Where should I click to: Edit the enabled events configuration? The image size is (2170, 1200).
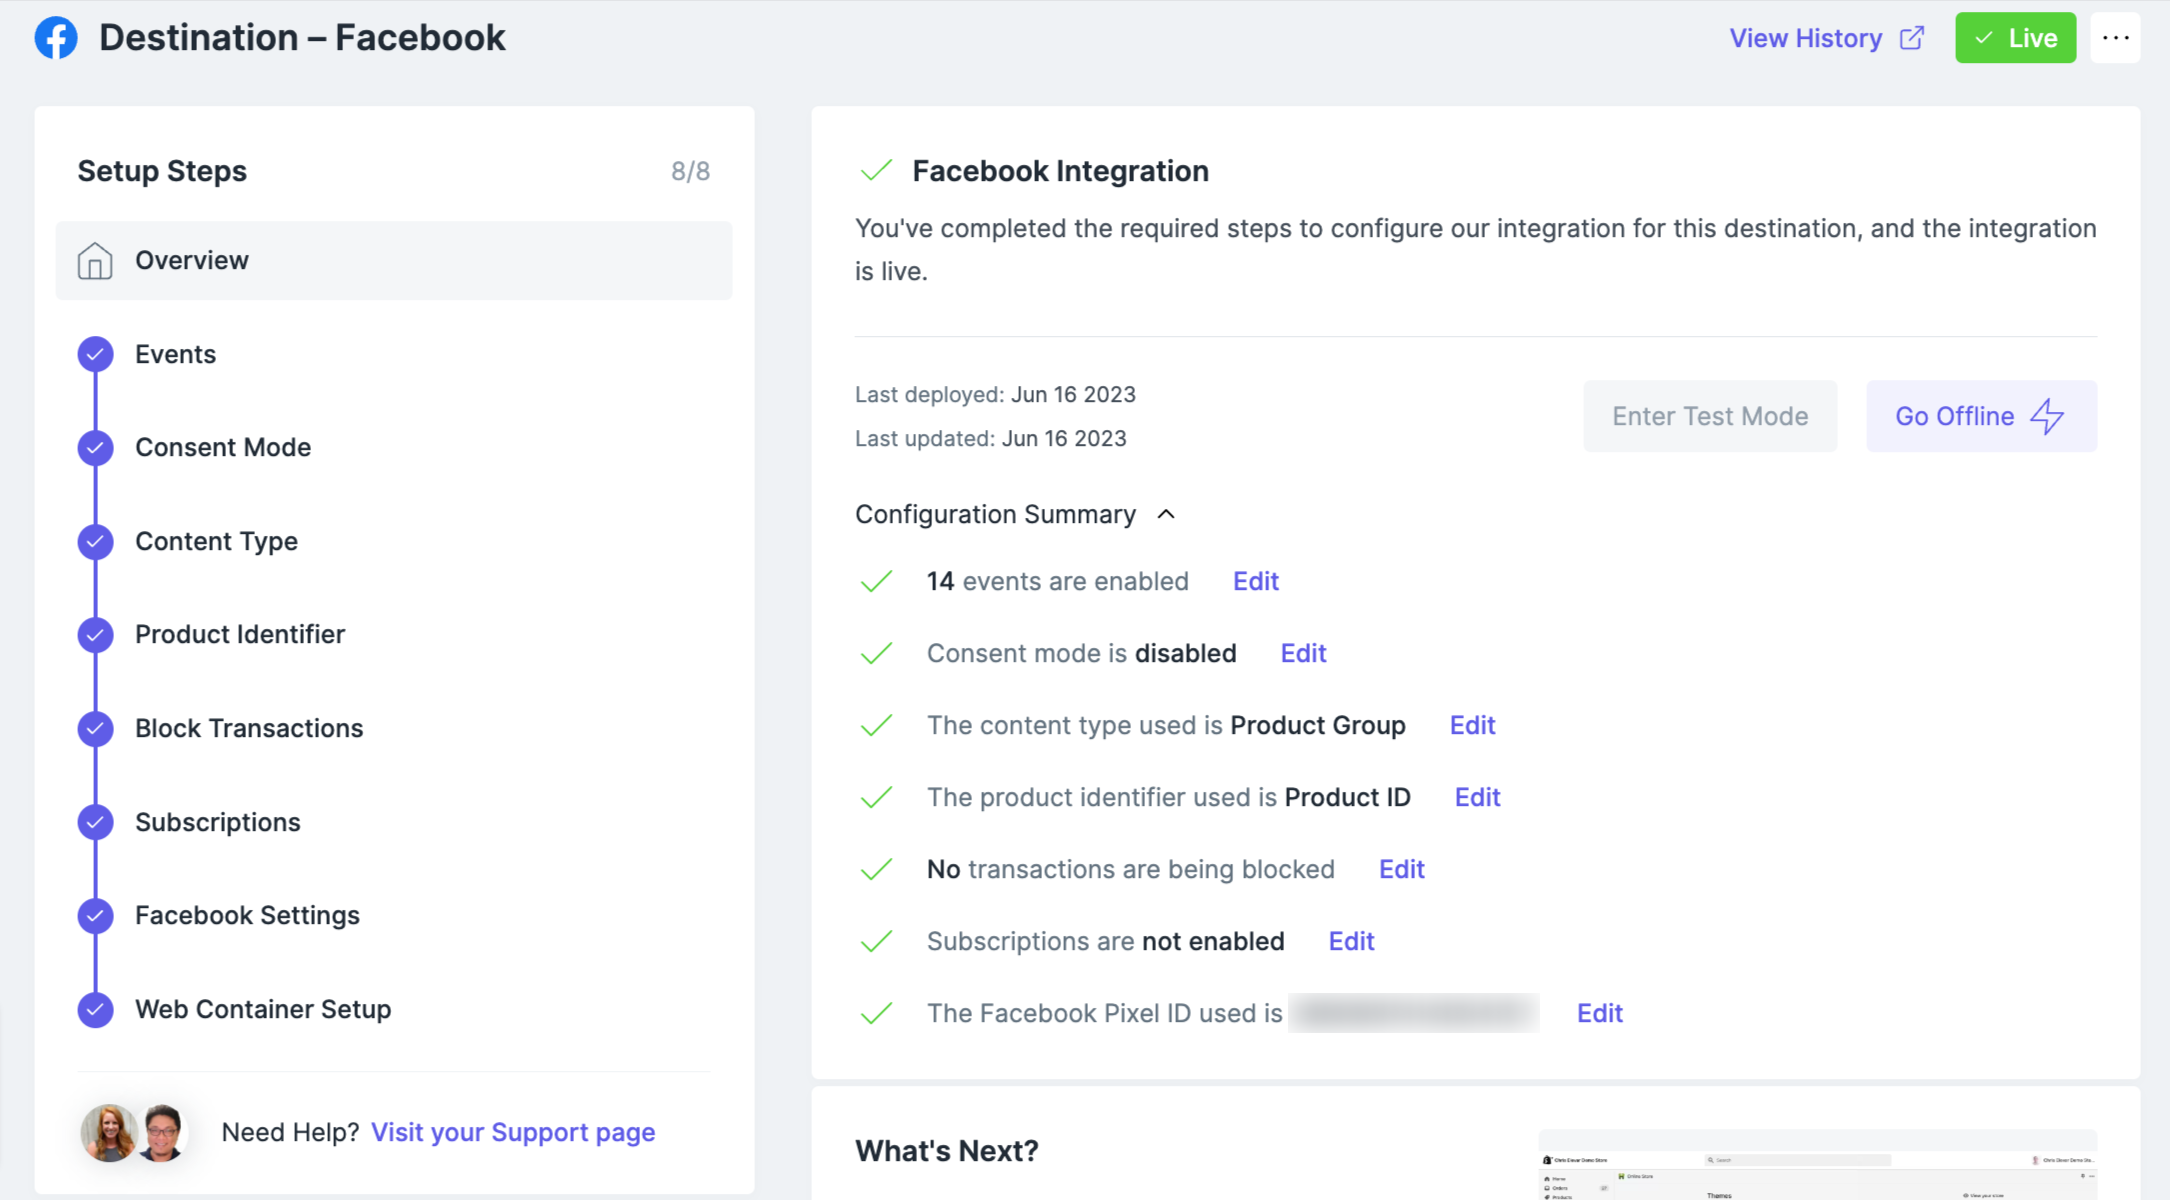[x=1255, y=581]
